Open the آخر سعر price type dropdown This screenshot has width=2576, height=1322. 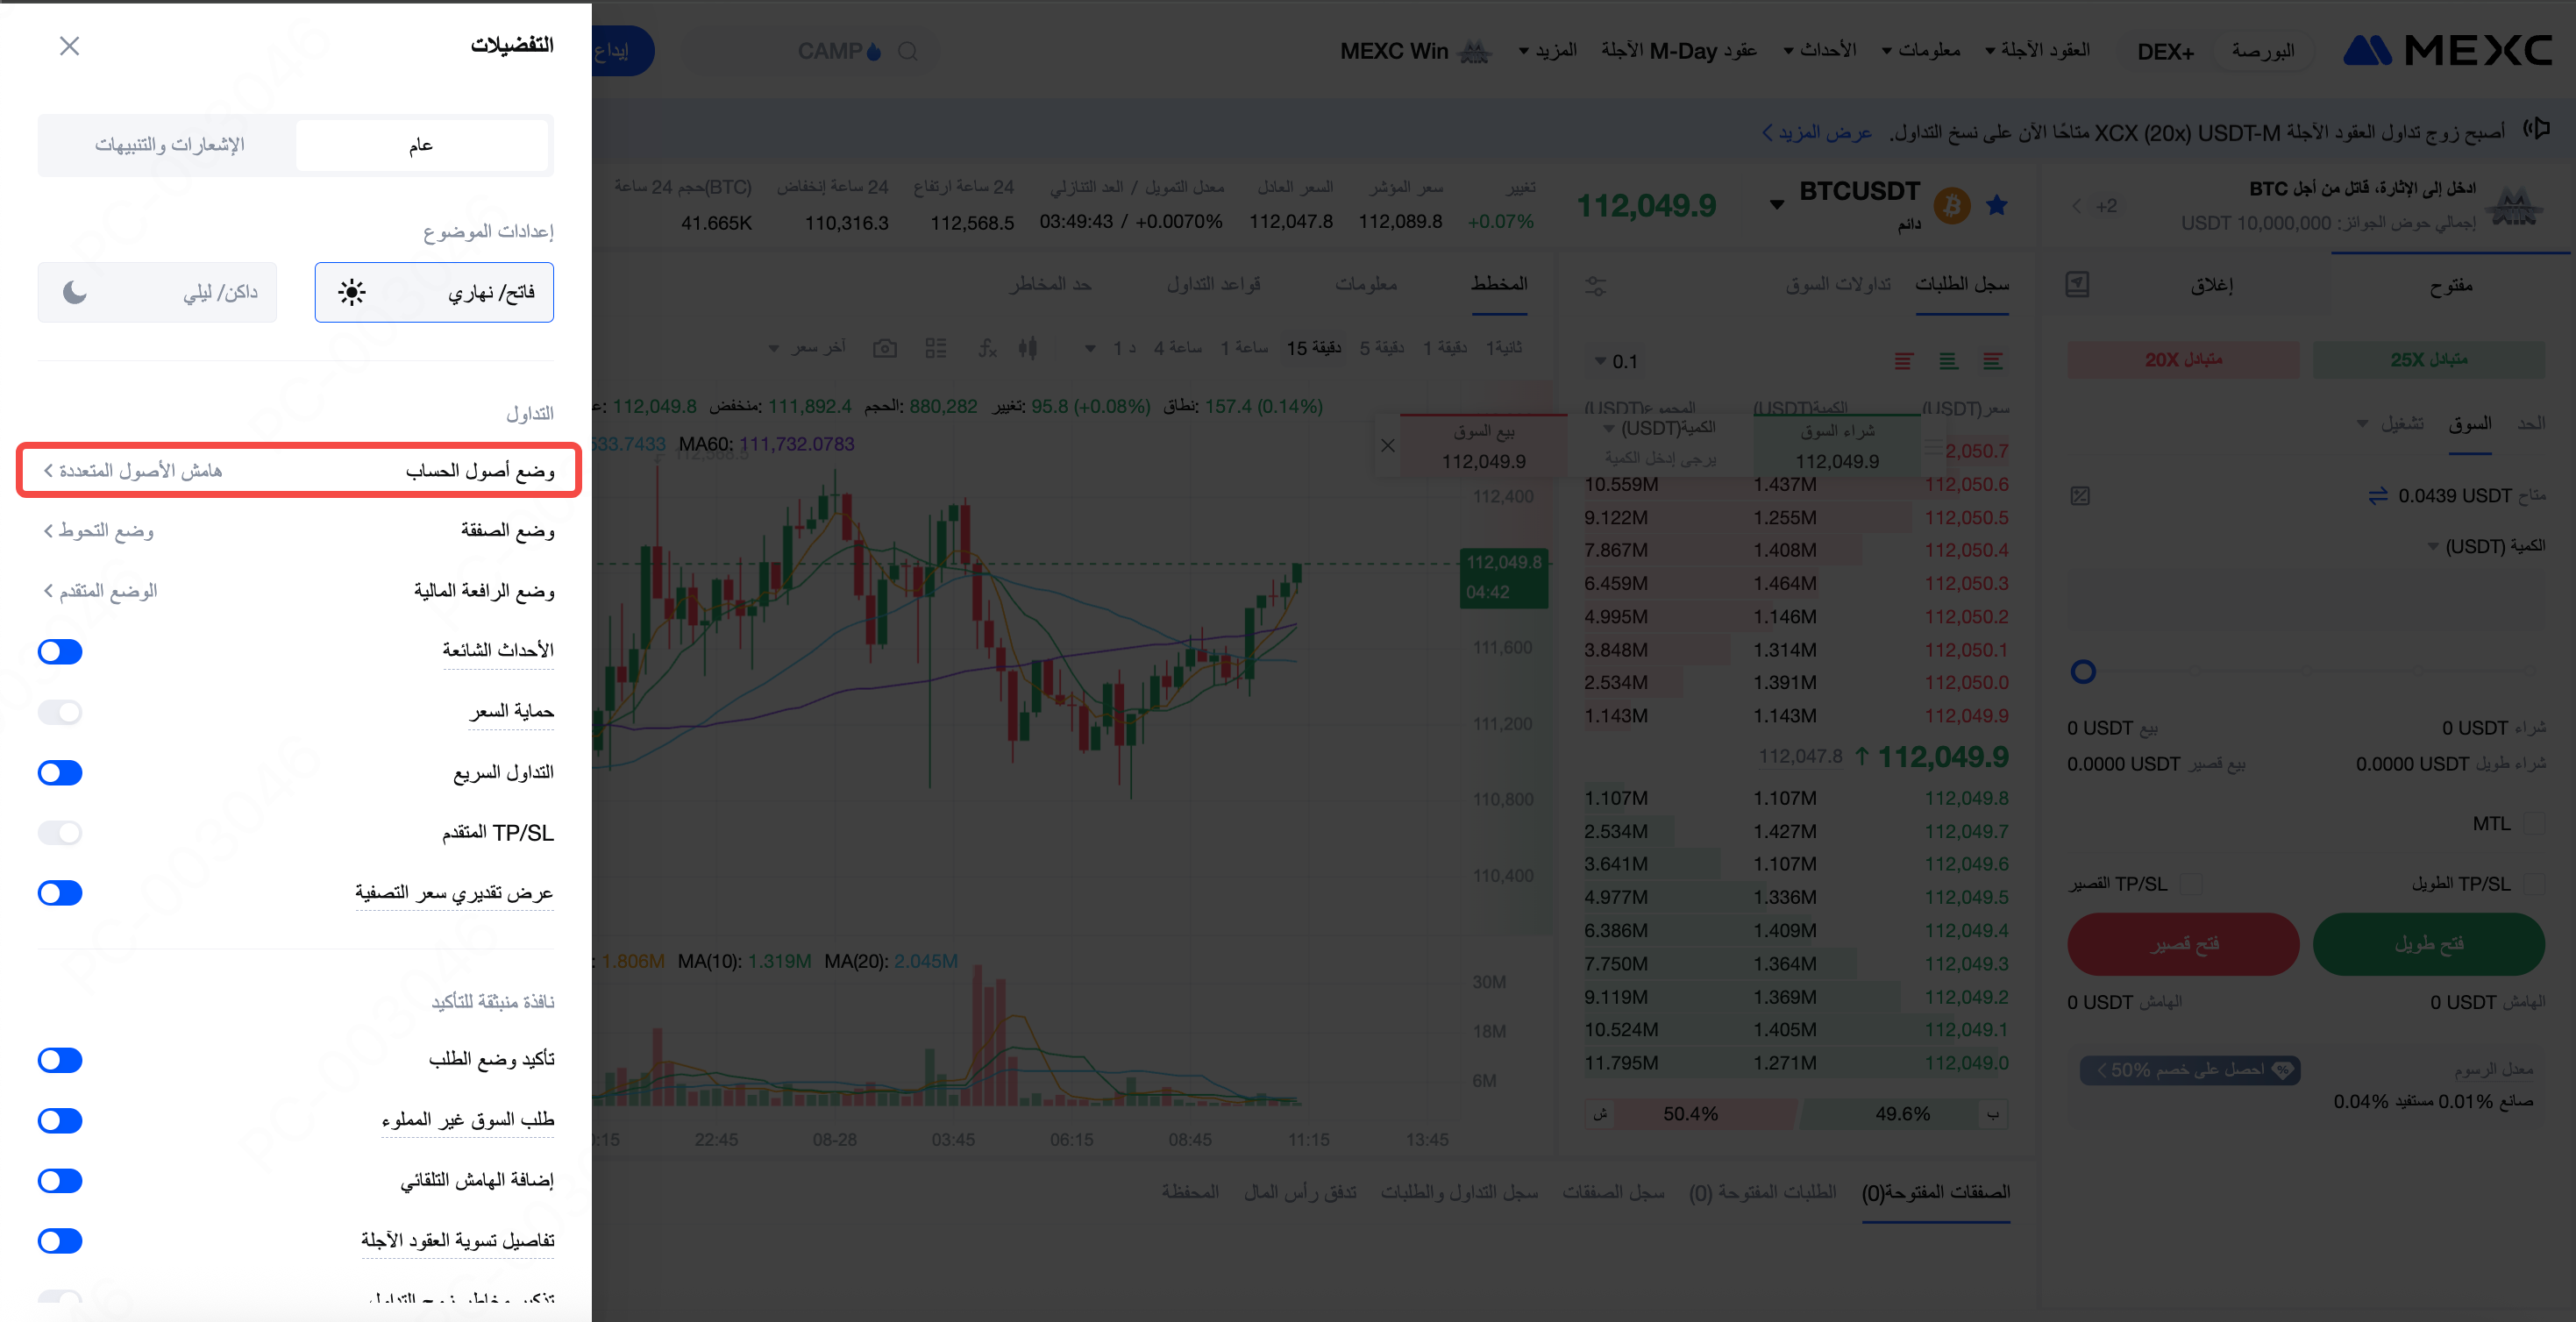[807, 348]
